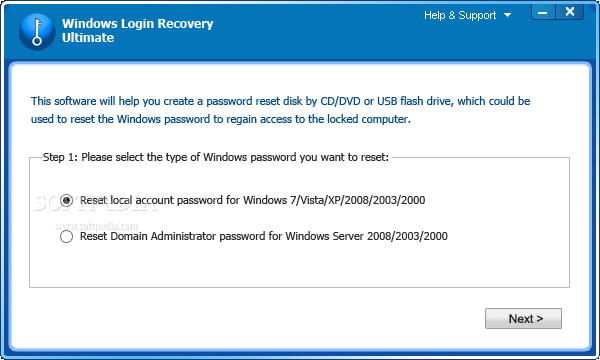Click the blue key logo icon
This screenshot has width=600, height=360.
coord(37,32)
